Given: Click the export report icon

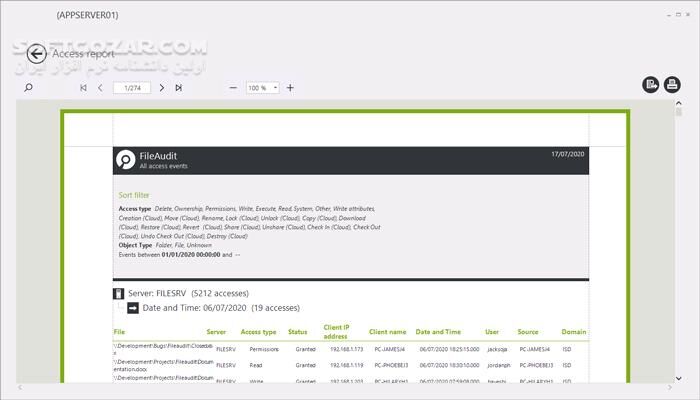Looking at the screenshot, I should coord(651,85).
